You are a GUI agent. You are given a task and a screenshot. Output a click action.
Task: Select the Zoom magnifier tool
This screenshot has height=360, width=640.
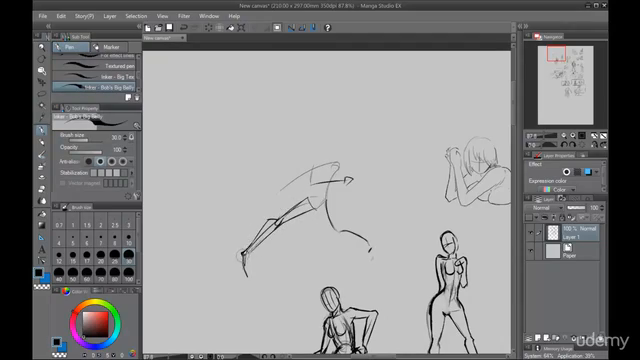click(x=42, y=47)
